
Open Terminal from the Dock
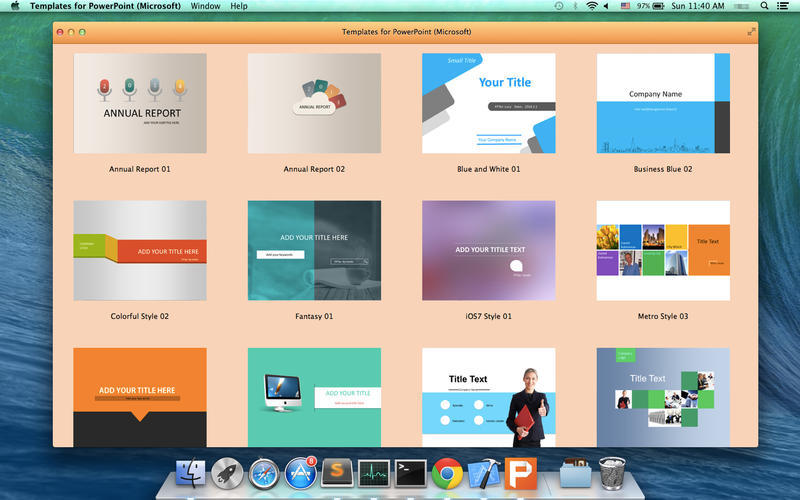411,473
